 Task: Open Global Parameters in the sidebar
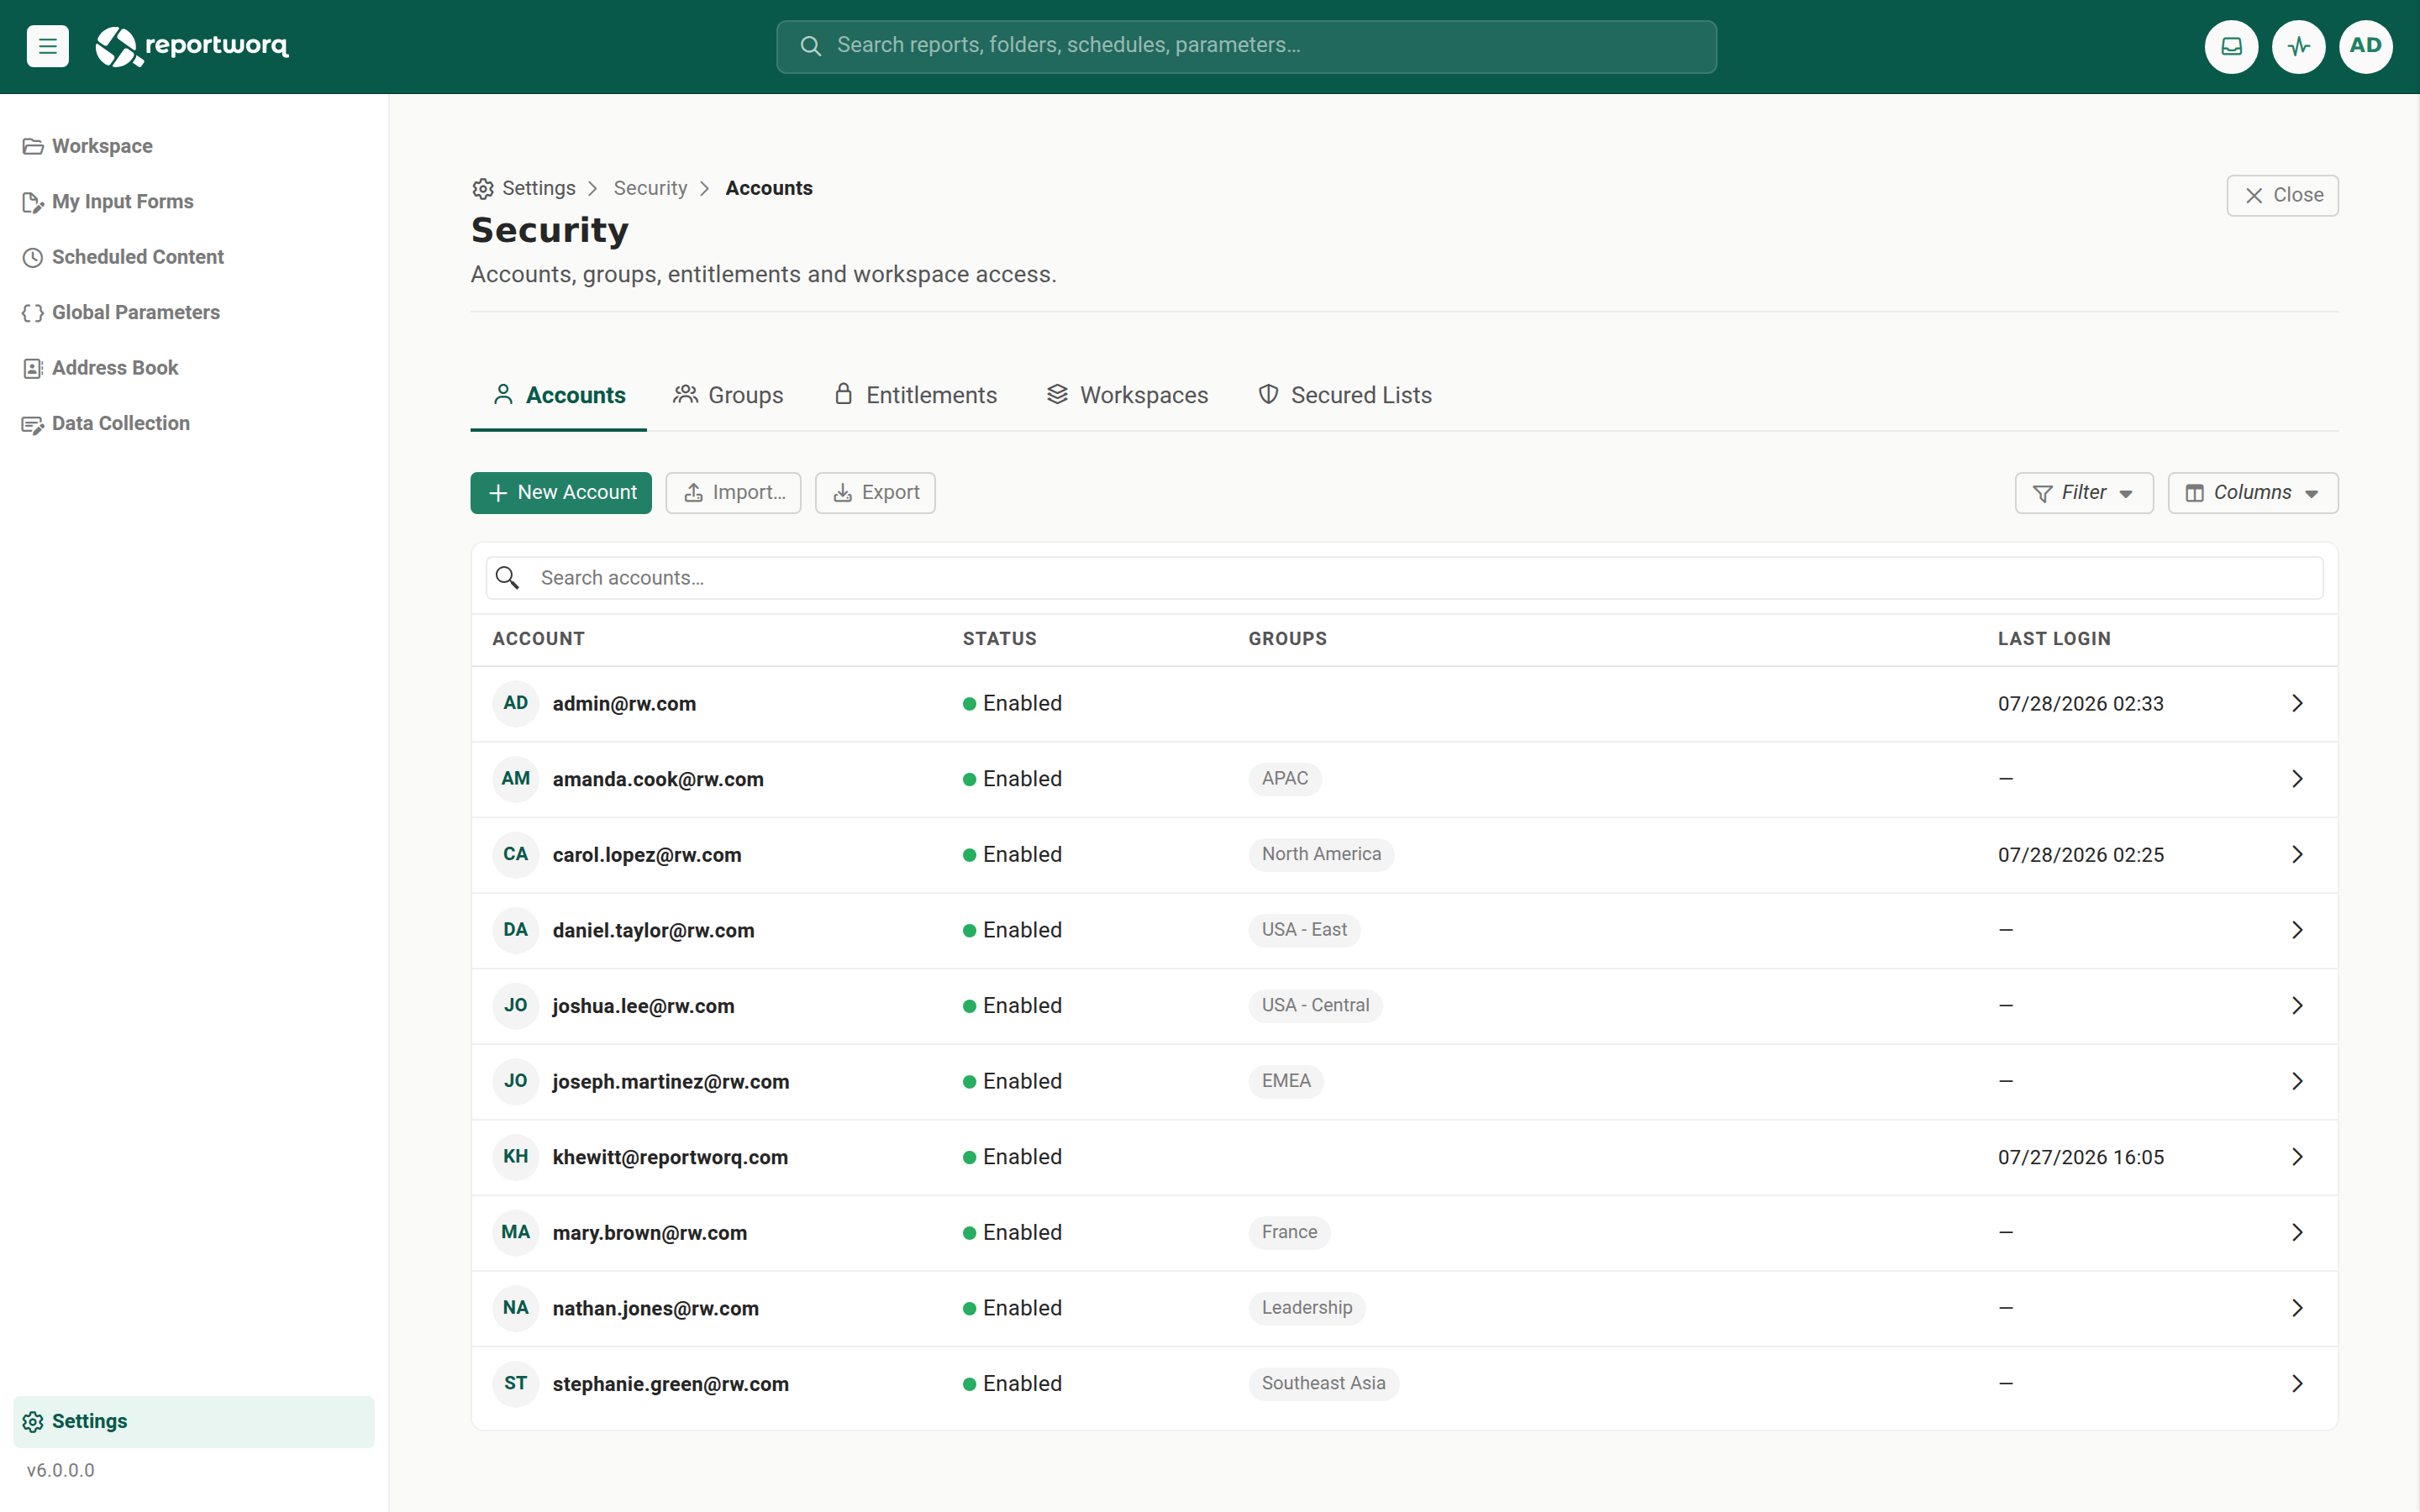click(194, 313)
